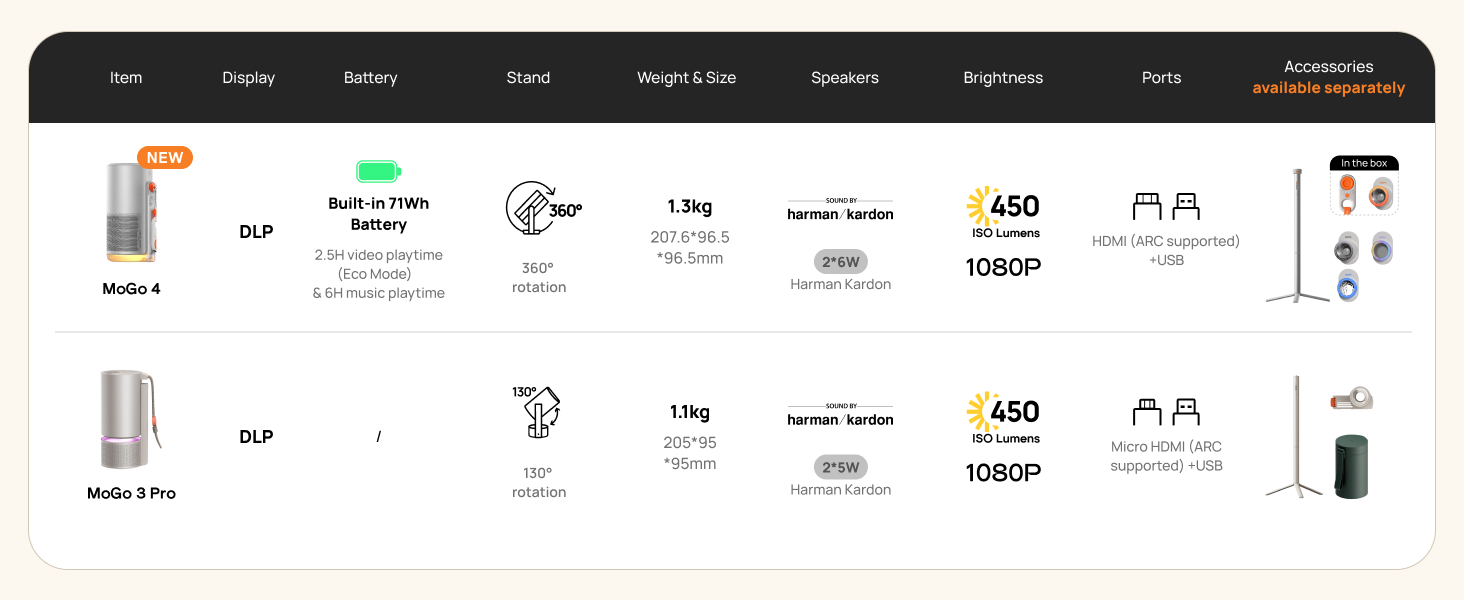This screenshot has height=600, width=1464.
Task: Click the 130° rotation stand icon
Action: point(536,412)
